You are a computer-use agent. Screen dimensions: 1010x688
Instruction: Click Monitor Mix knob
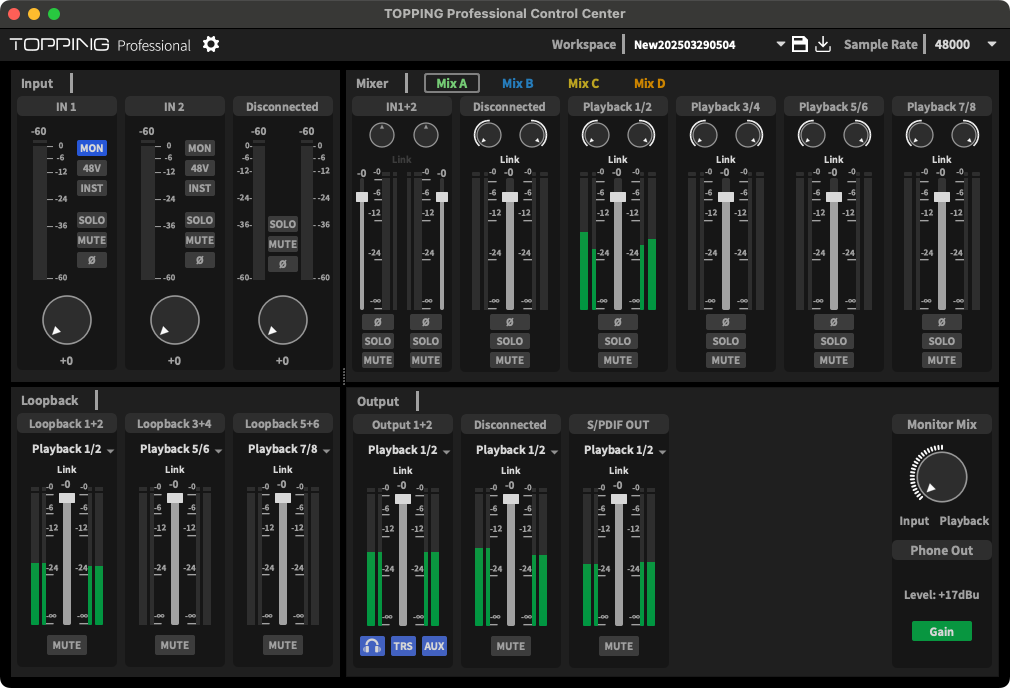pyautogui.click(x=941, y=477)
